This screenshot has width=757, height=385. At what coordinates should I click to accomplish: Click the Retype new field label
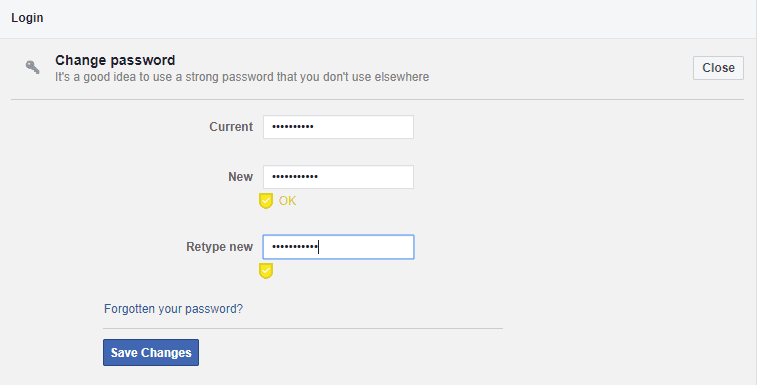point(219,247)
